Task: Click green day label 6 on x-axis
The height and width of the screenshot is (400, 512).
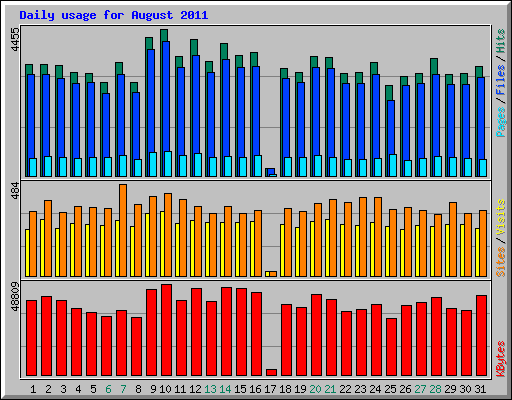Action: [108, 389]
